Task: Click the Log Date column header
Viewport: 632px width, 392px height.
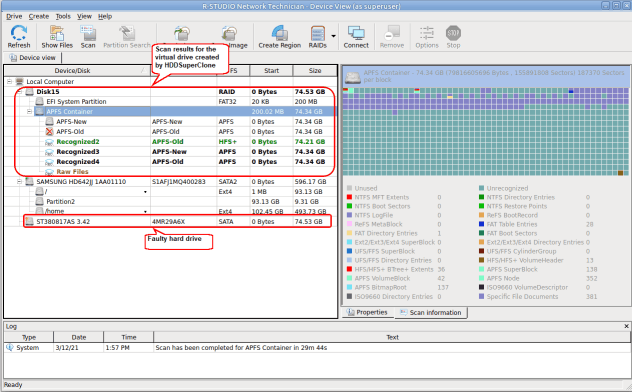Action: tap(79, 337)
